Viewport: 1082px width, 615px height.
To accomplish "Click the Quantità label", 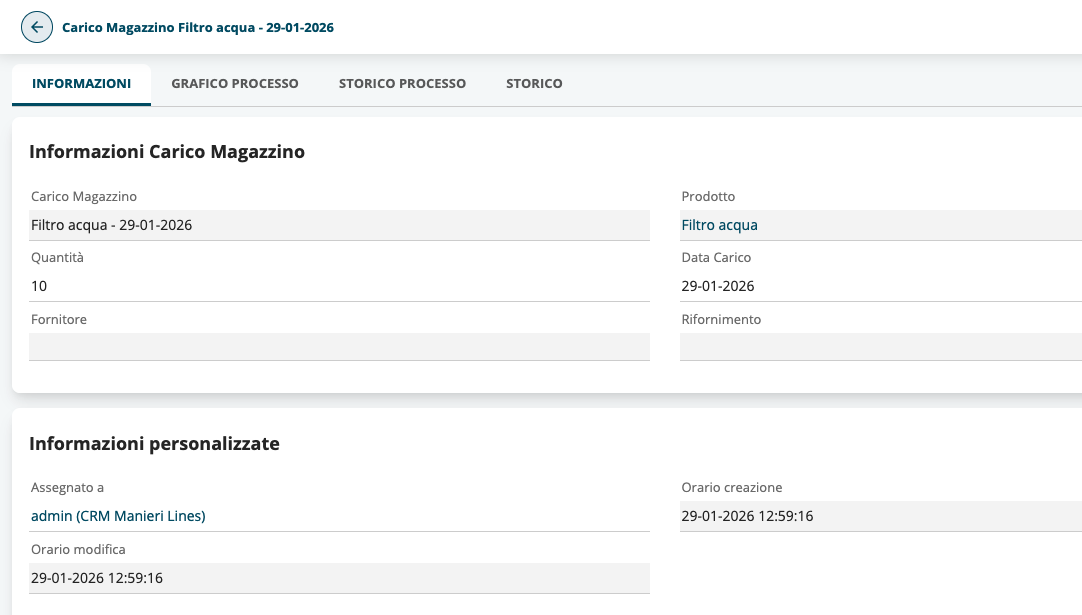I will (x=57, y=257).
